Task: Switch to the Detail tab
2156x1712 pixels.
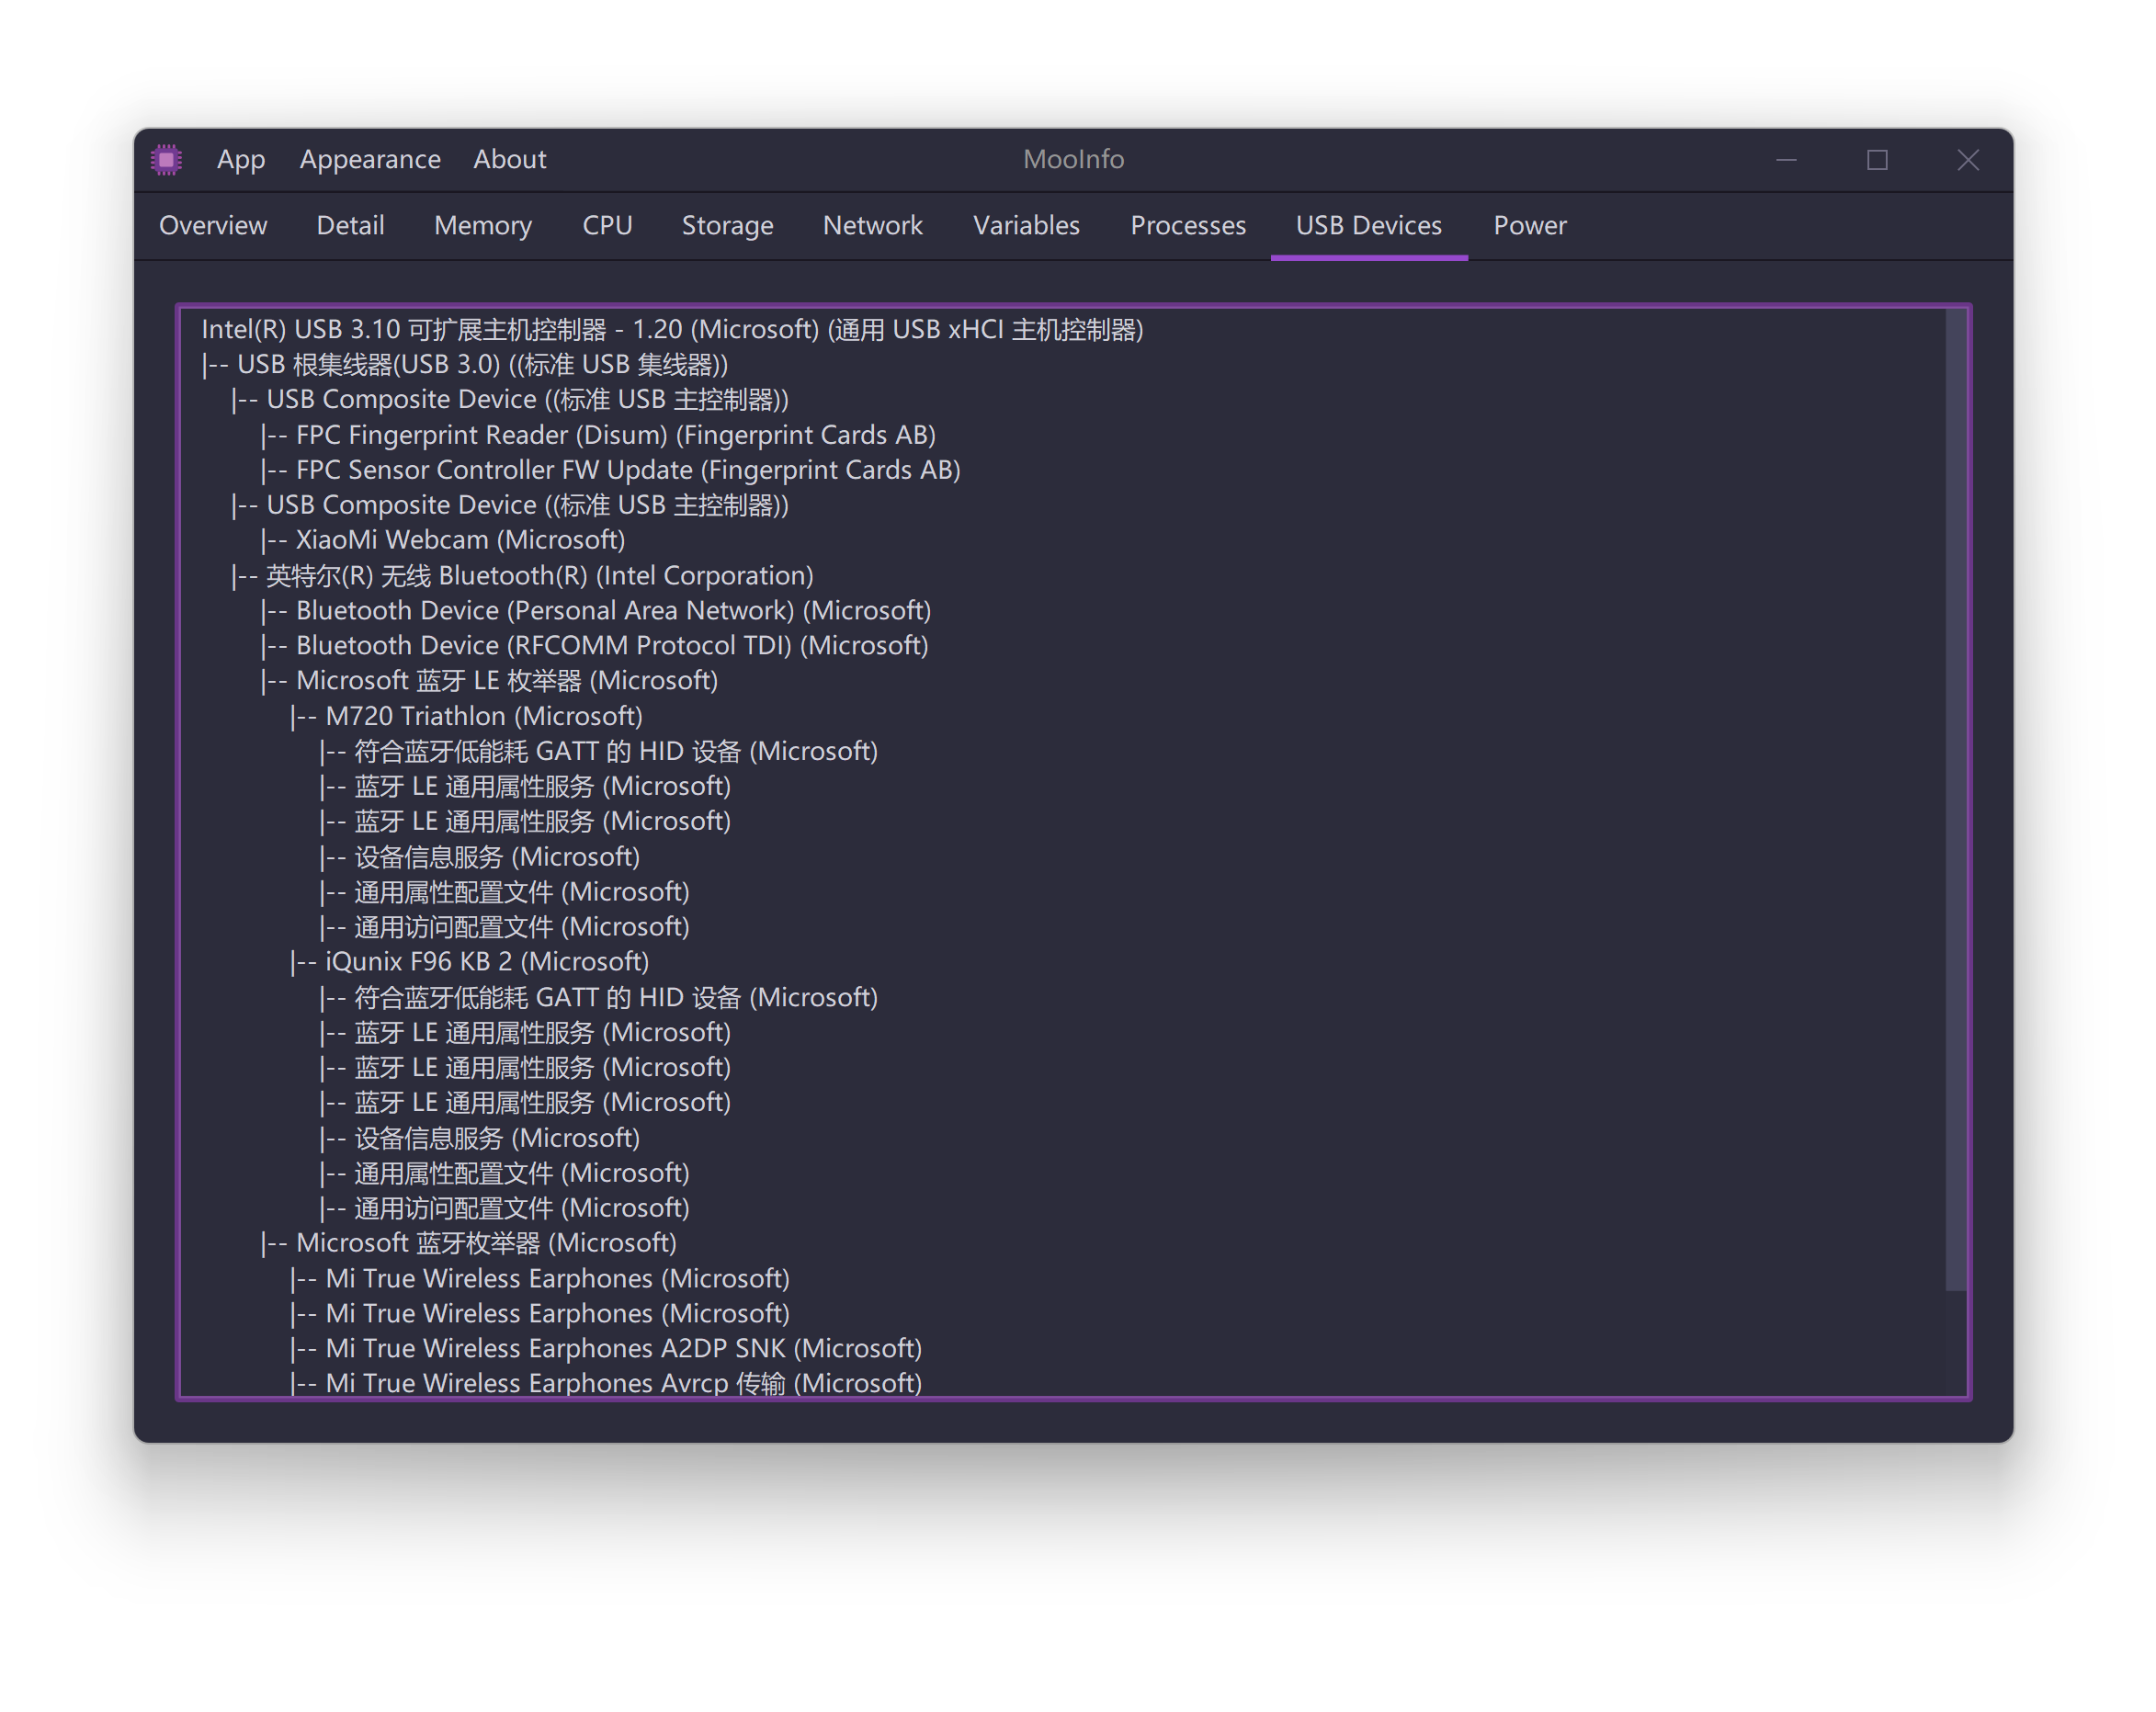Action: [x=350, y=226]
